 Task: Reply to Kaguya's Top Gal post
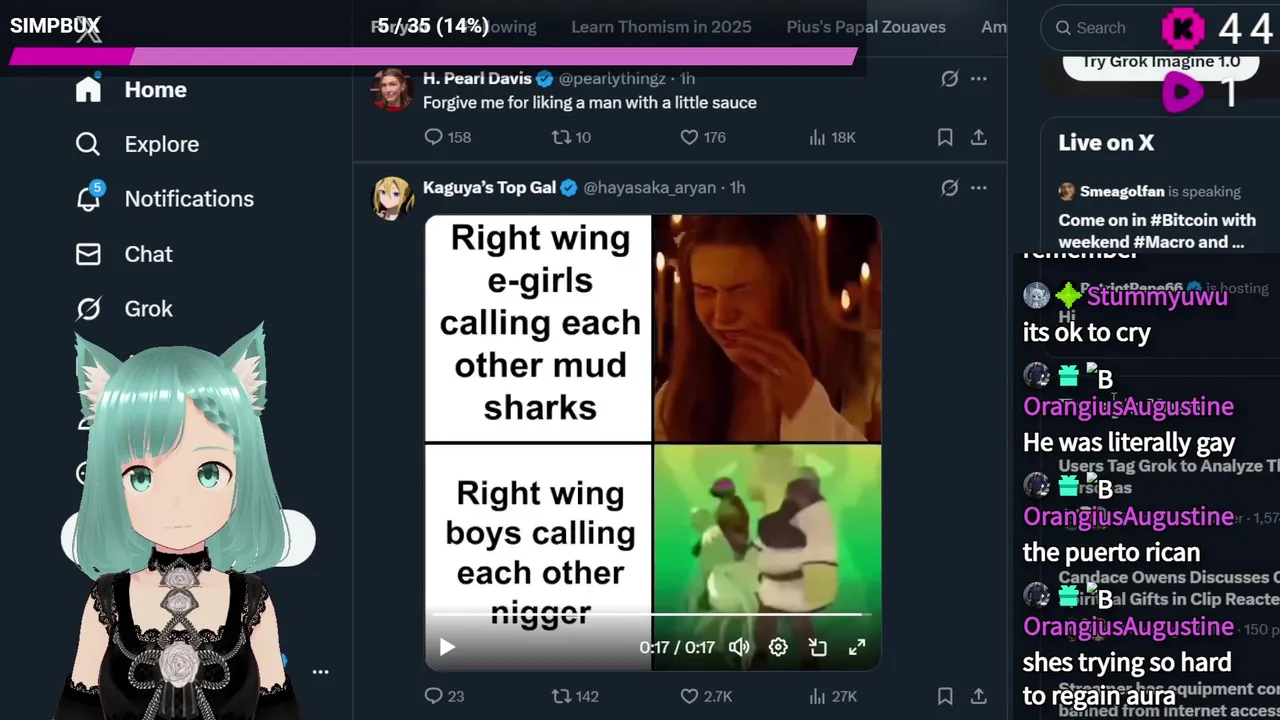[x=433, y=696]
